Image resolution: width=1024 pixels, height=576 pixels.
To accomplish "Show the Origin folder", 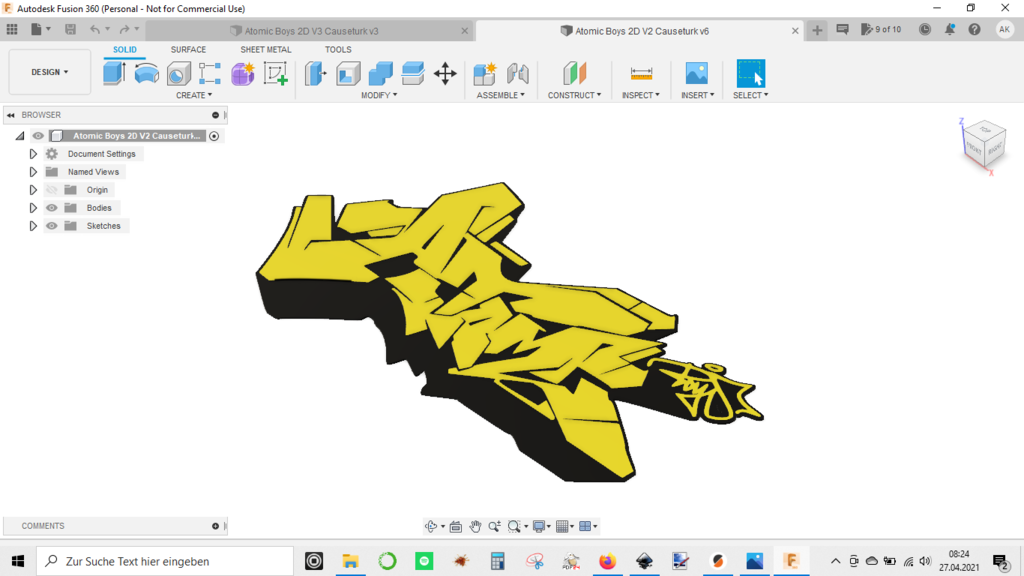I will coord(52,190).
